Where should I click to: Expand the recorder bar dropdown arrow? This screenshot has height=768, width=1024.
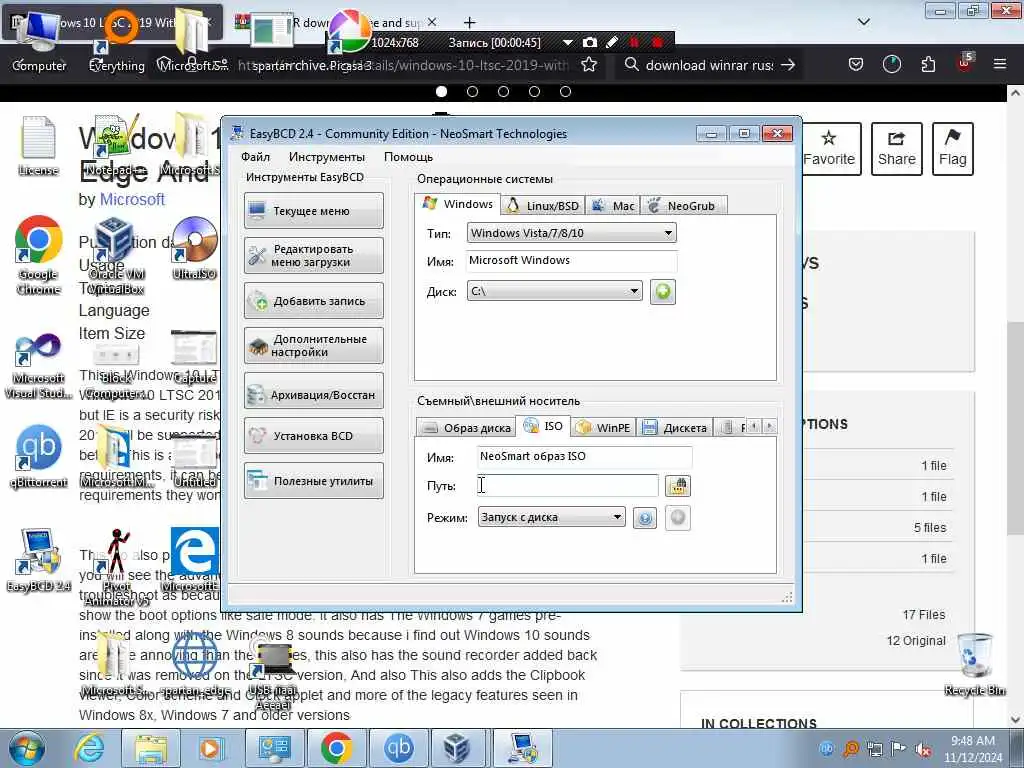point(568,42)
